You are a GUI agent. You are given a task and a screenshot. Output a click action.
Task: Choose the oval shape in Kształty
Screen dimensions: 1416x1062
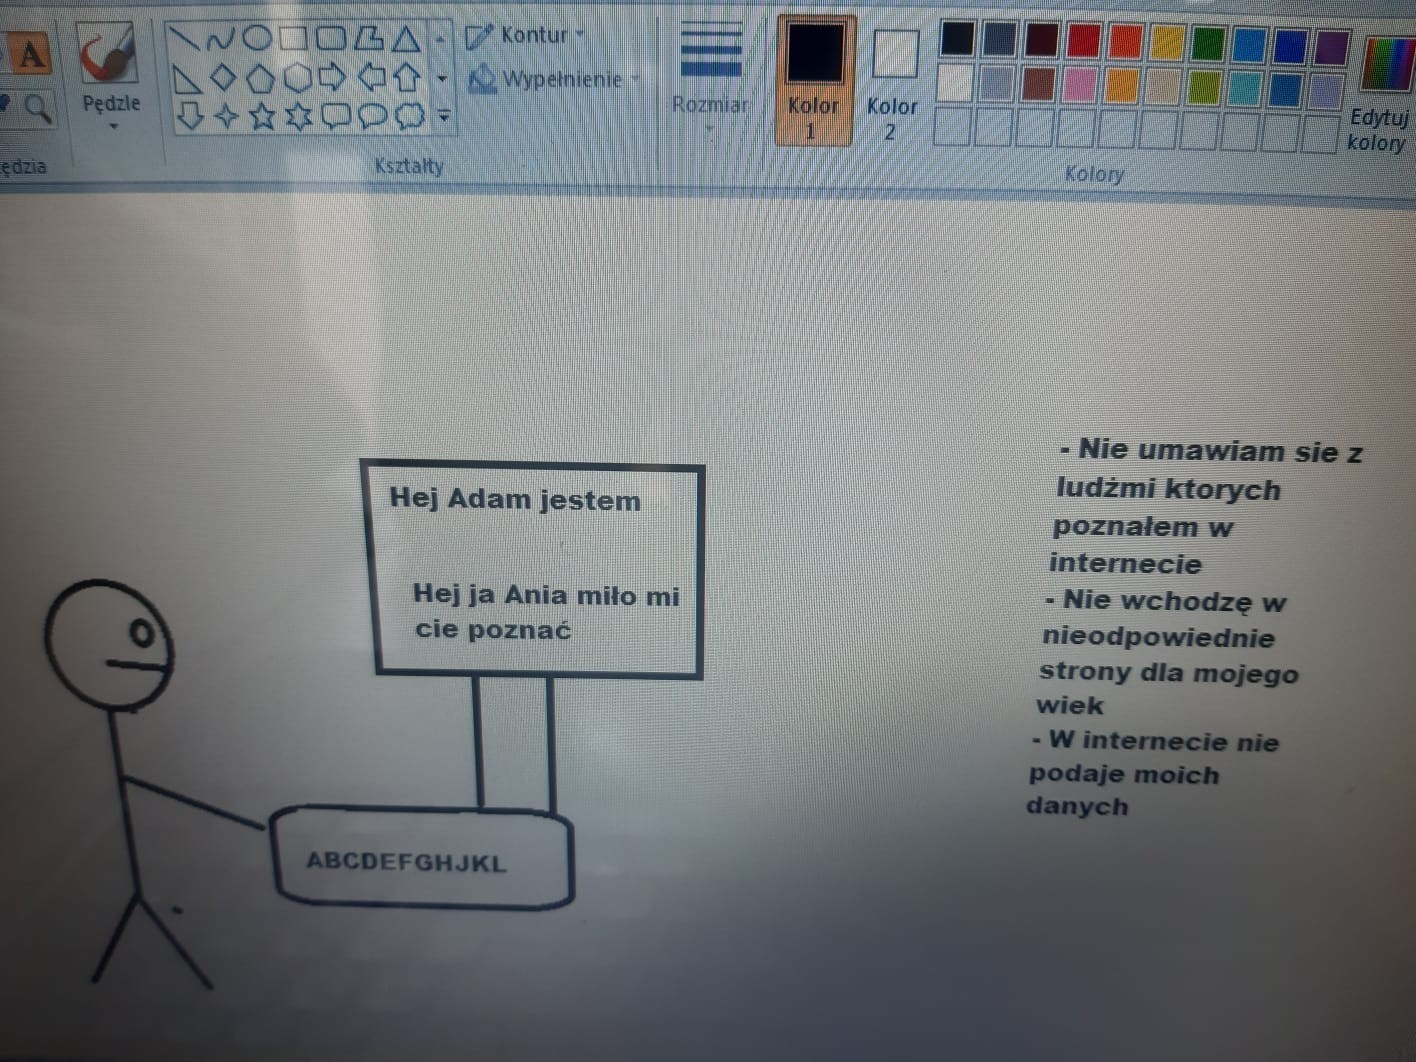pyautogui.click(x=257, y=38)
